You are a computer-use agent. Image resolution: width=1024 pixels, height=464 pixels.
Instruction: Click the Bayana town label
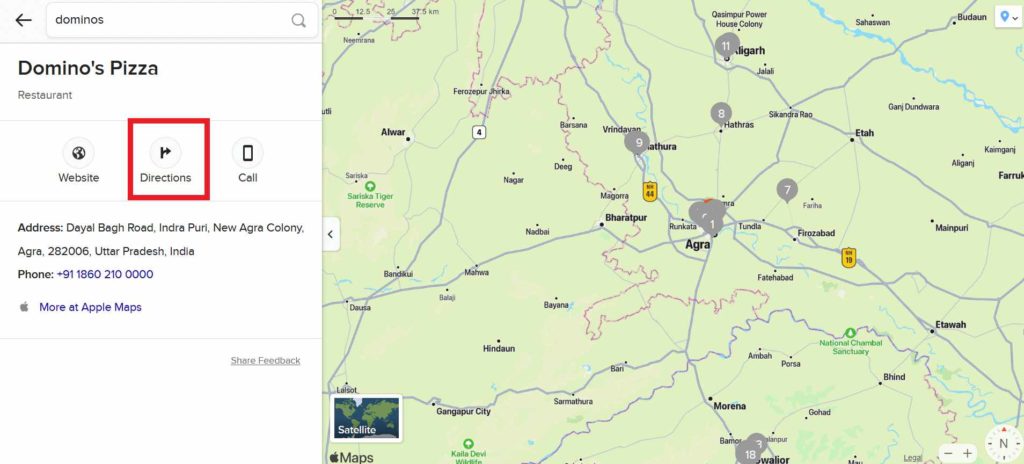pos(556,305)
